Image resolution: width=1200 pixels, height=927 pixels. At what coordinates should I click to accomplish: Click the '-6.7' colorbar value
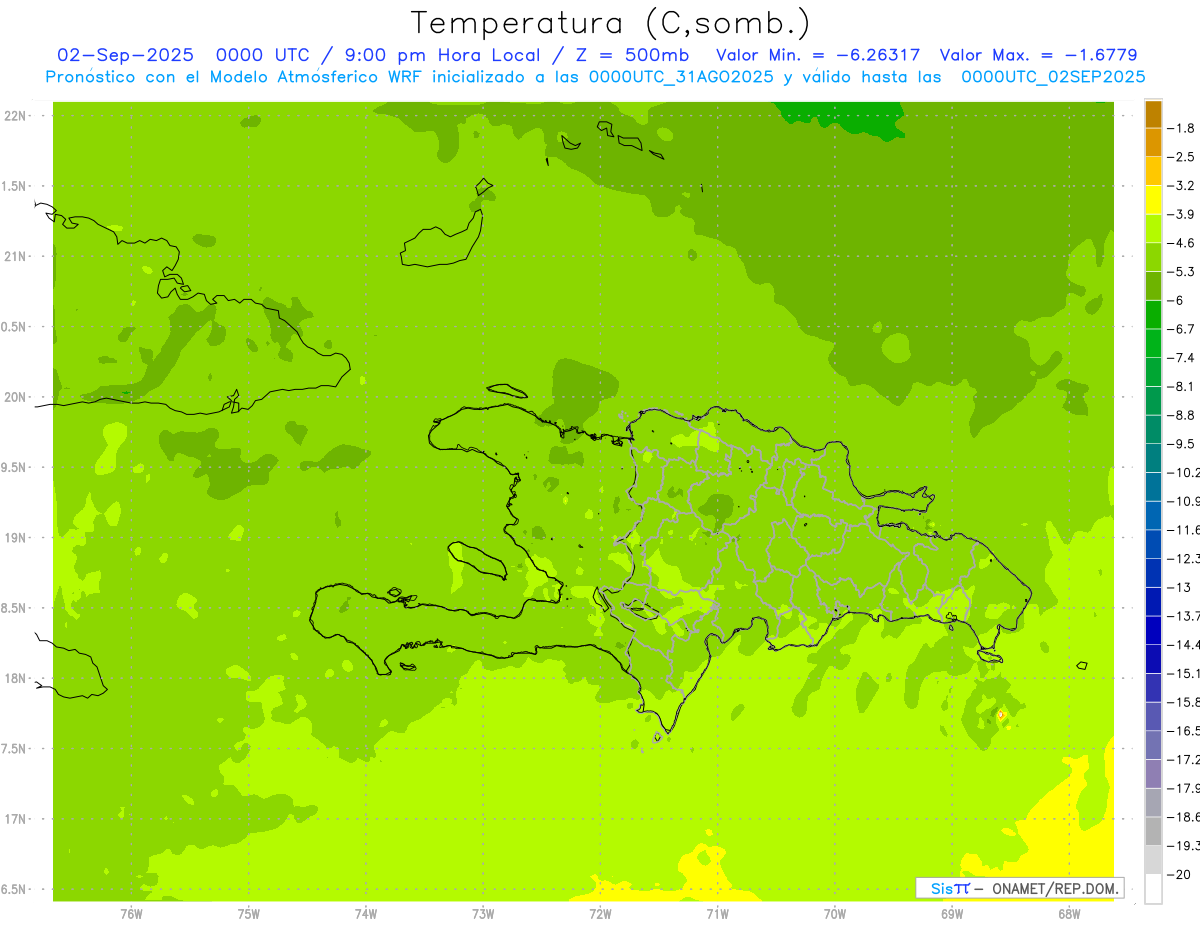point(1183,329)
